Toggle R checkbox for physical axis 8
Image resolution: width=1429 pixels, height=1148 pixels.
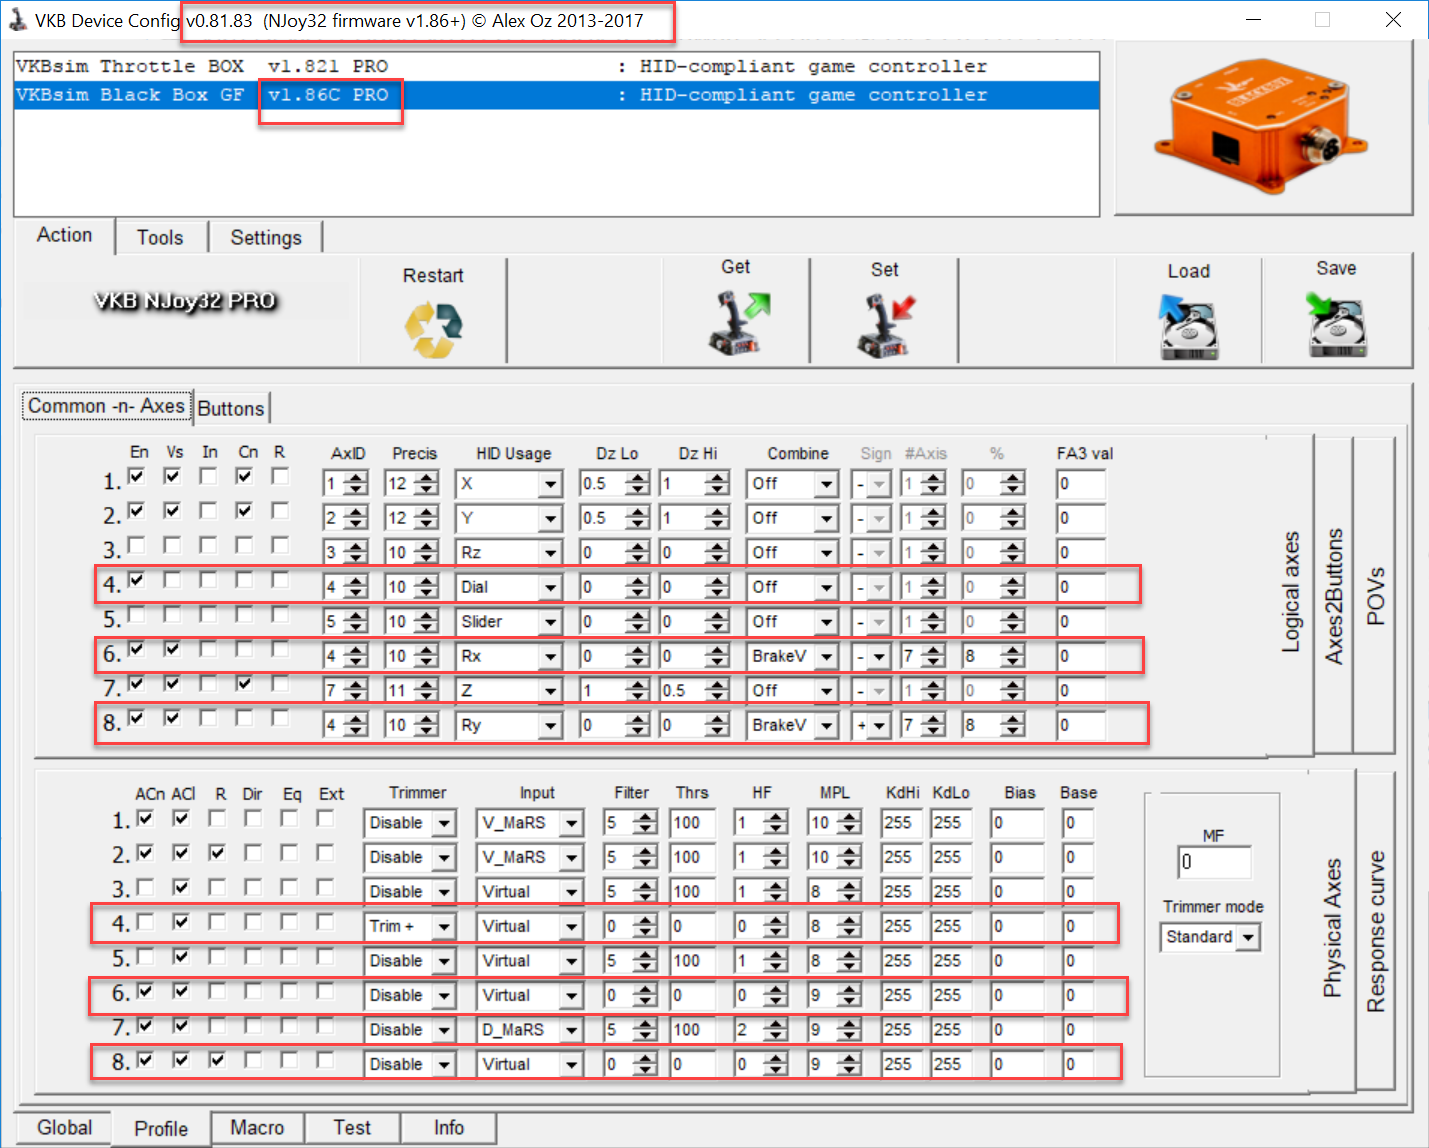coord(218,1060)
